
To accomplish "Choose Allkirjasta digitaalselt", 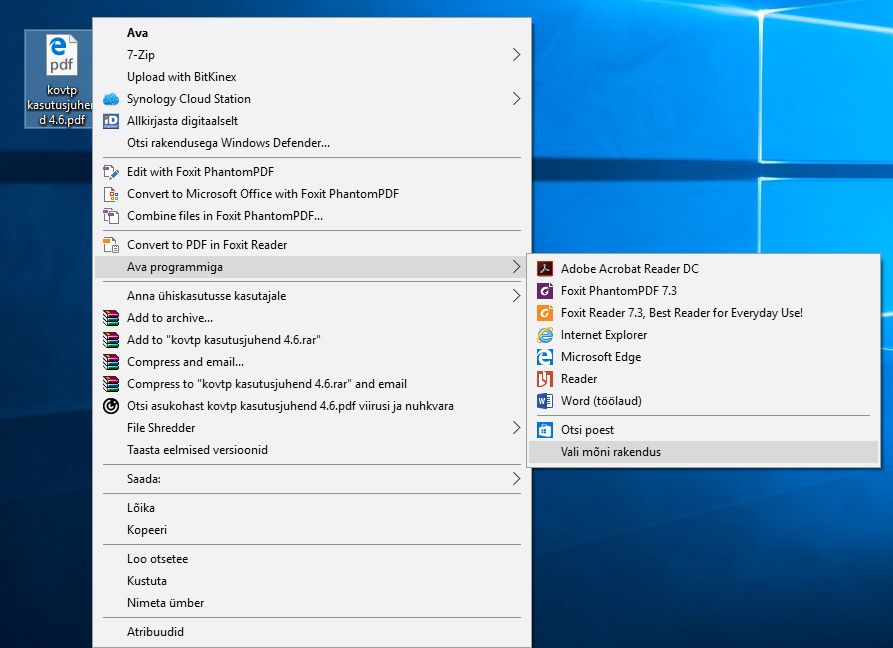I will coord(312,121).
